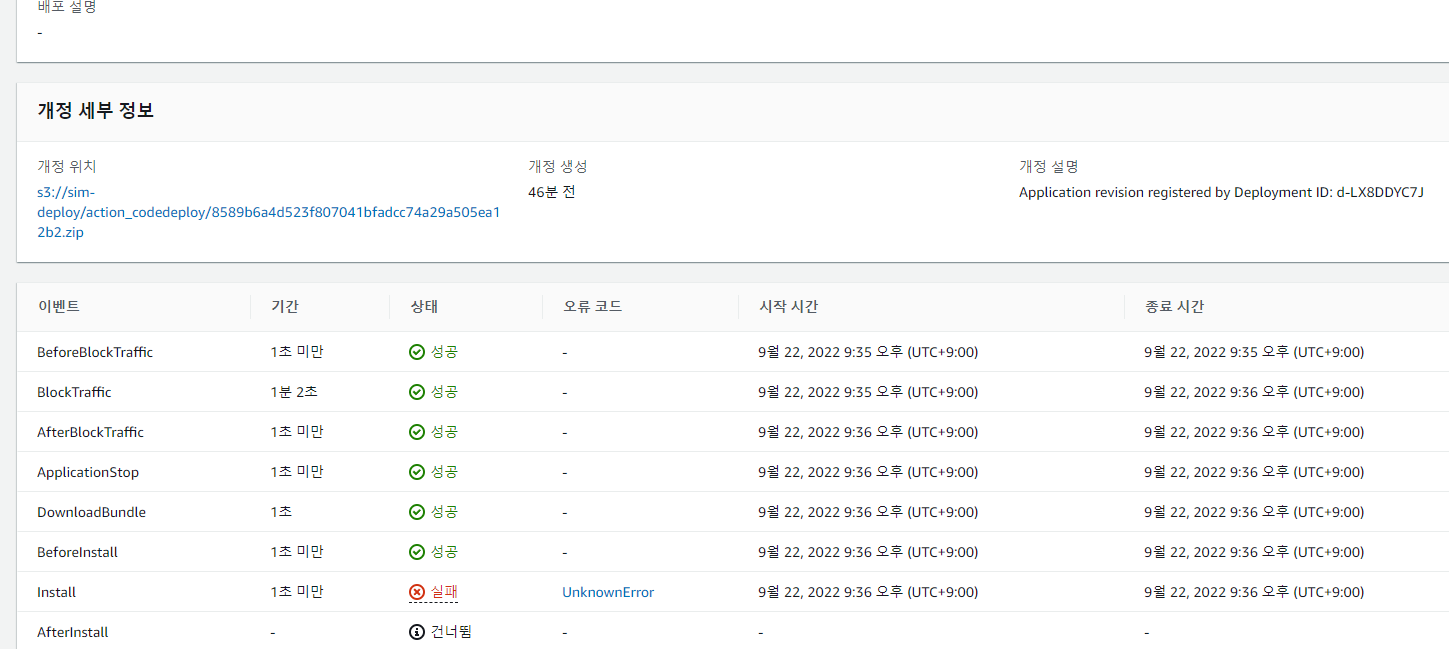Select the BeforeBlockTraffic event name

pyautogui.click(x=94, y=351)
